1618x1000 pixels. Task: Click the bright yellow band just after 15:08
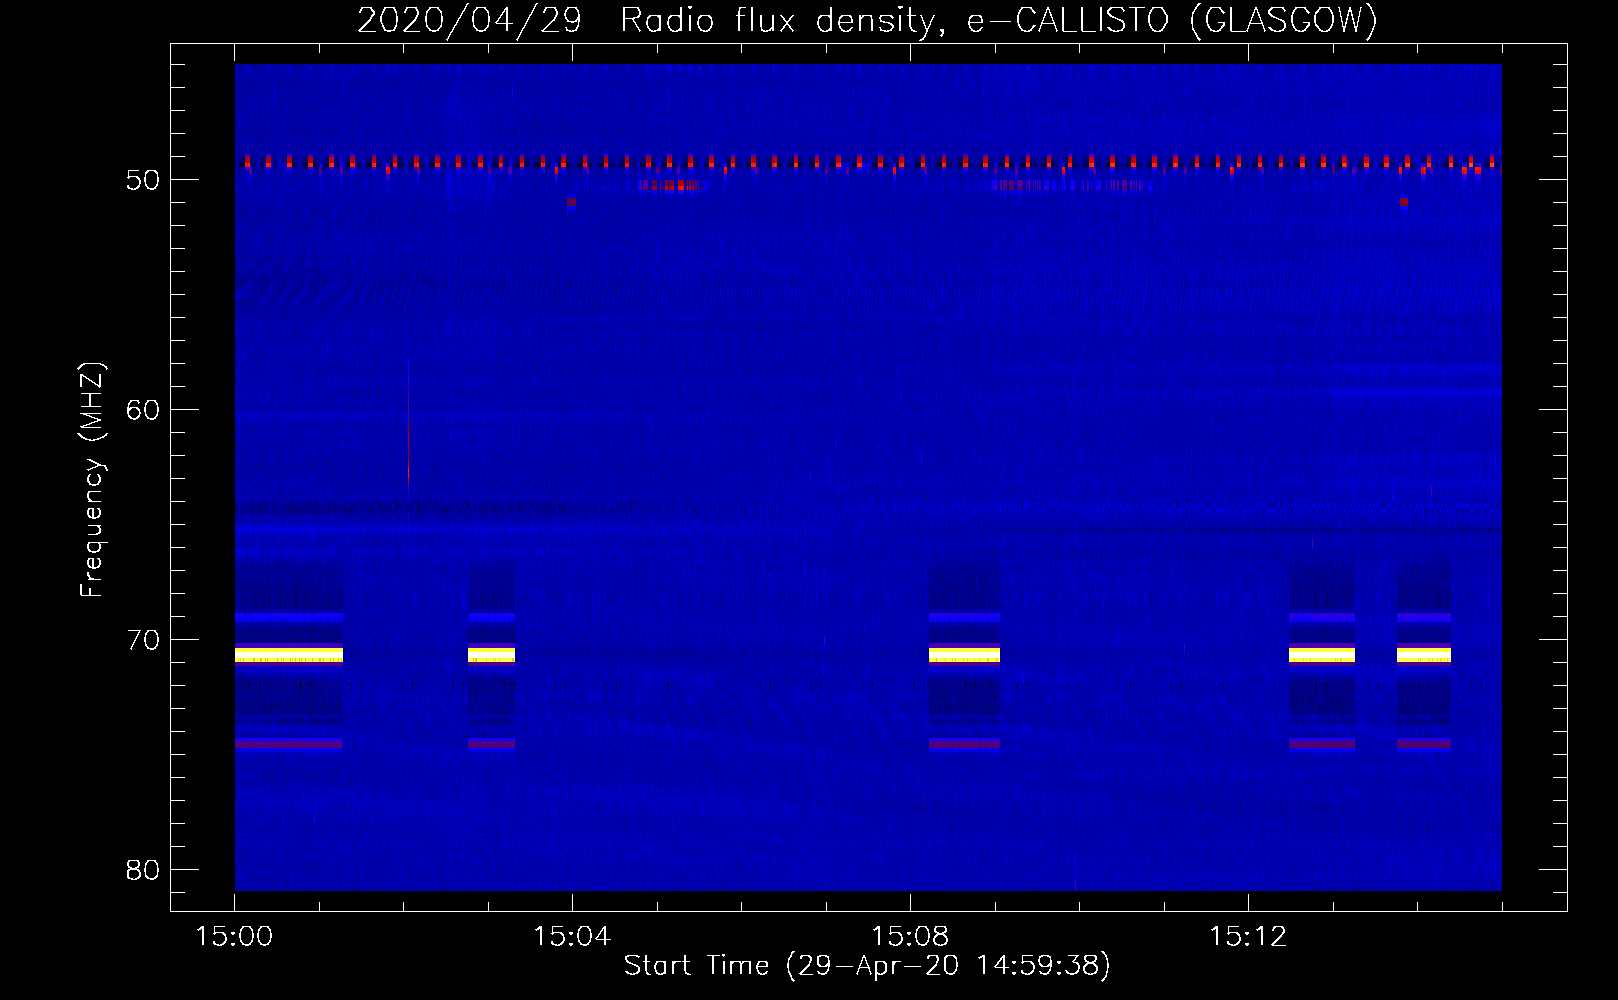pos(964,655)
